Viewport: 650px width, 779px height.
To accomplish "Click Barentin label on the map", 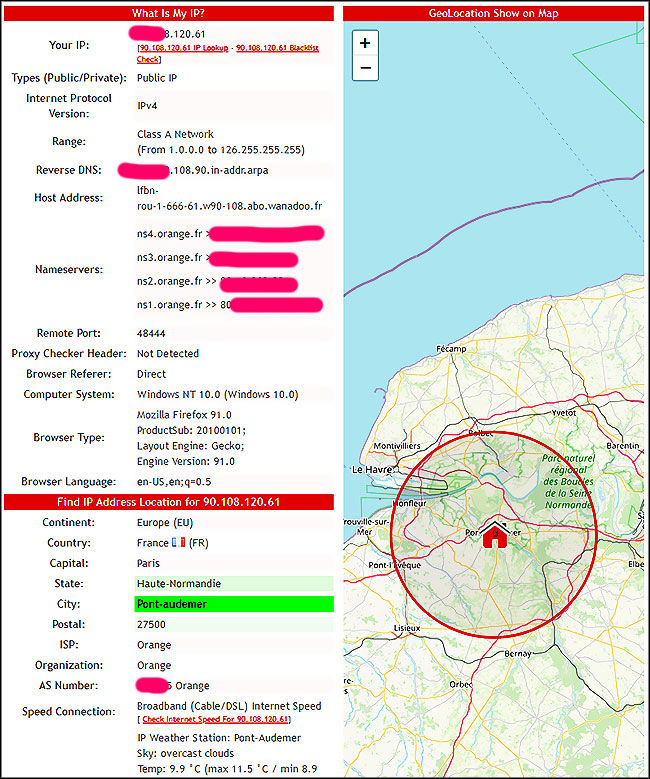I will (623, 446).
